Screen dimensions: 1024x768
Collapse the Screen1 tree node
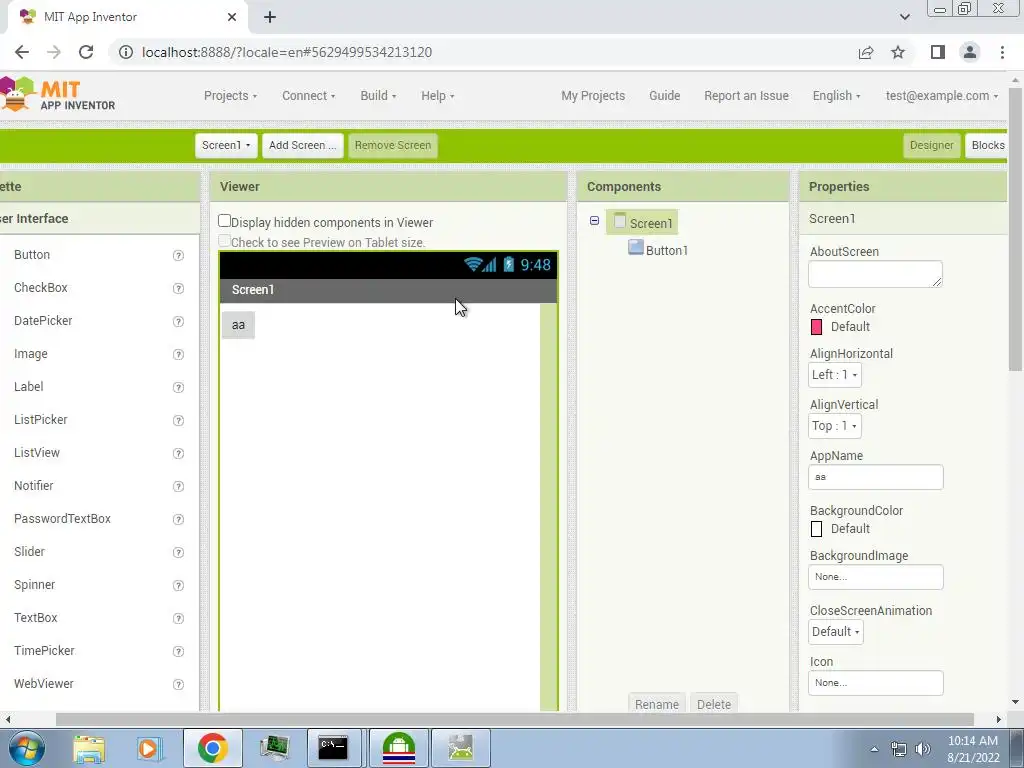594,221
